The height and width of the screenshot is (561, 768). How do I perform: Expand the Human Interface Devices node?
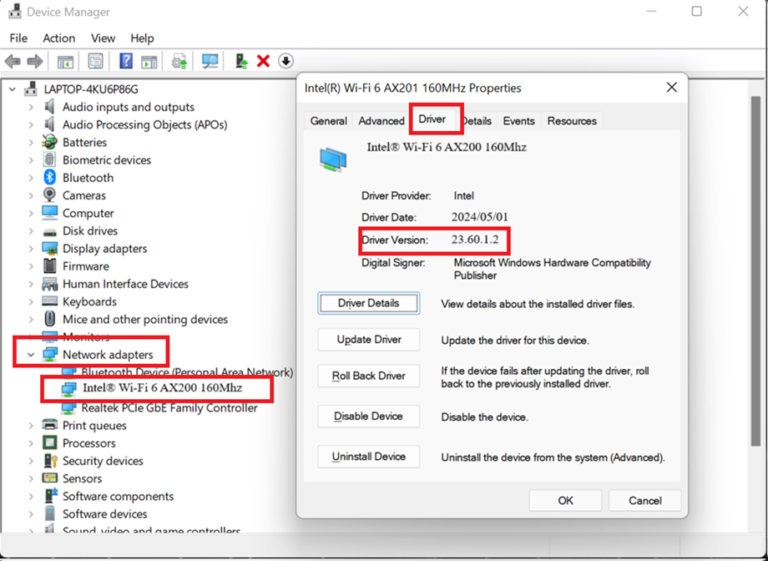click(31, 284)
